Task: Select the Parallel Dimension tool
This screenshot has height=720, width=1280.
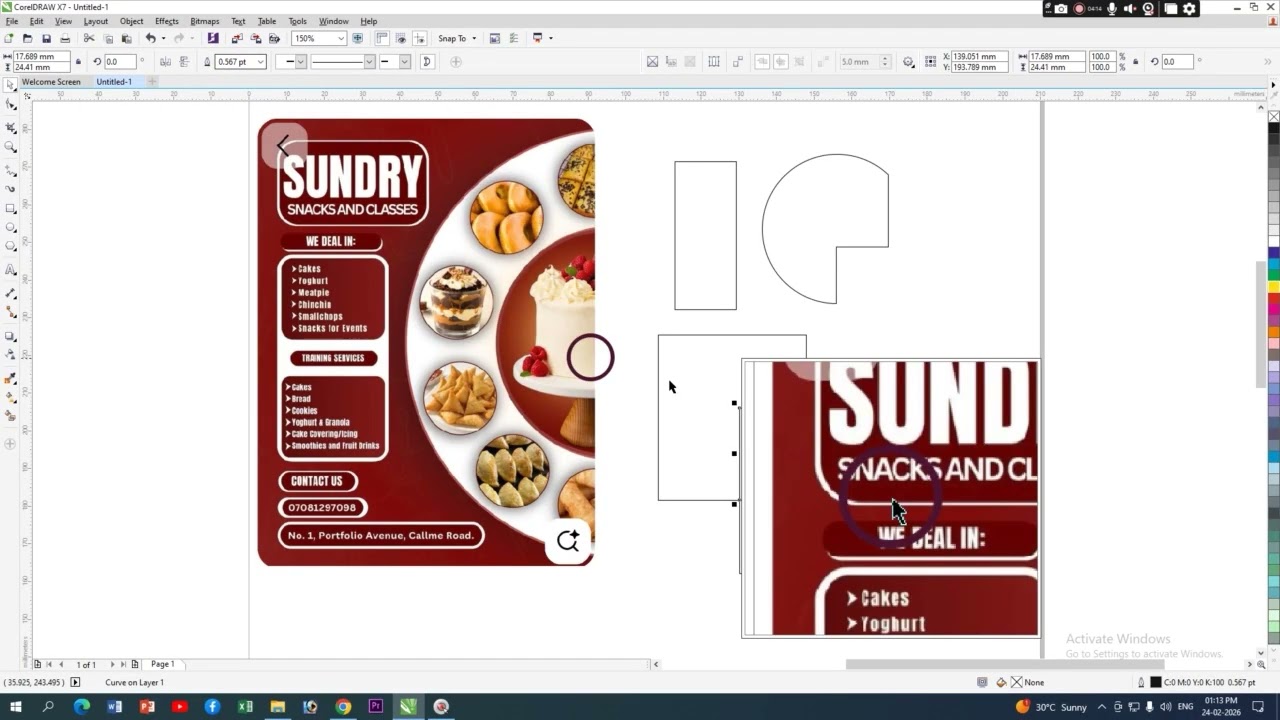Action: click(11, 293)
